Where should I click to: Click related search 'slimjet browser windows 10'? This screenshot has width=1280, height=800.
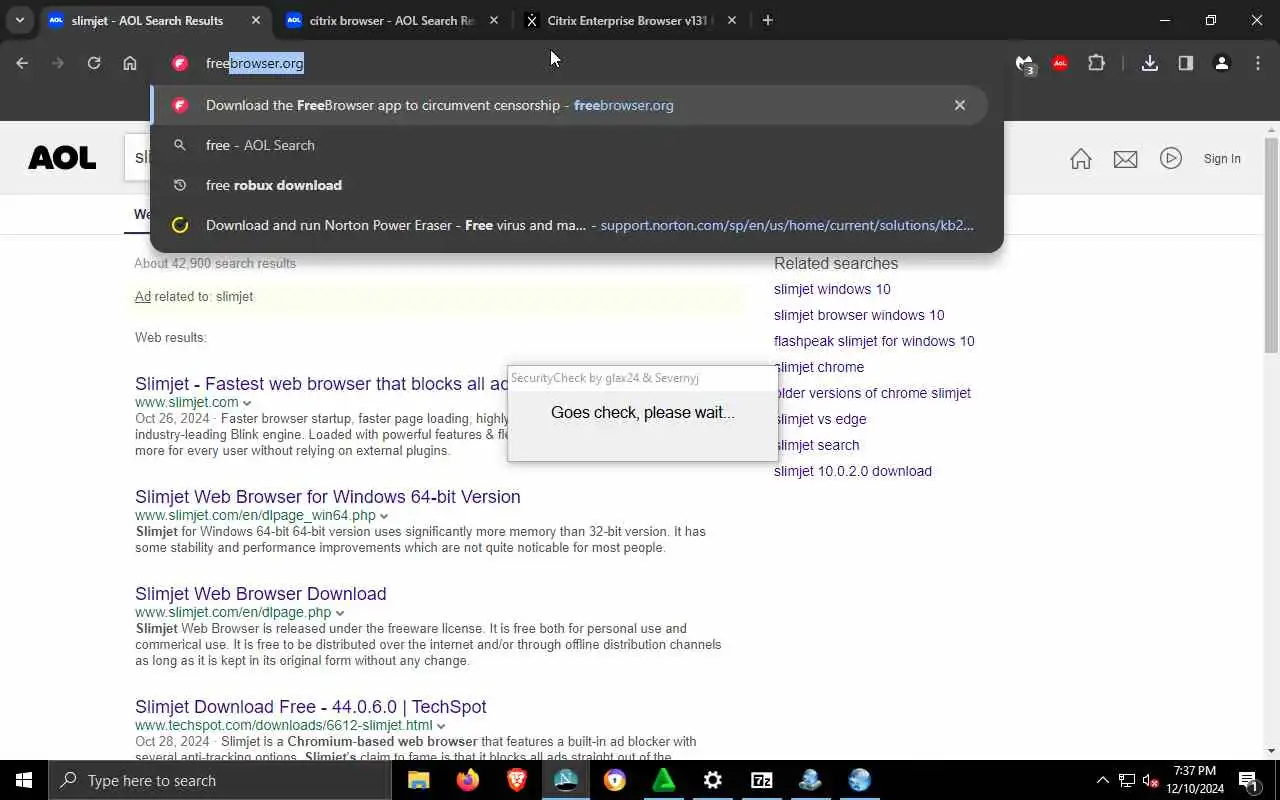point(859,315)
